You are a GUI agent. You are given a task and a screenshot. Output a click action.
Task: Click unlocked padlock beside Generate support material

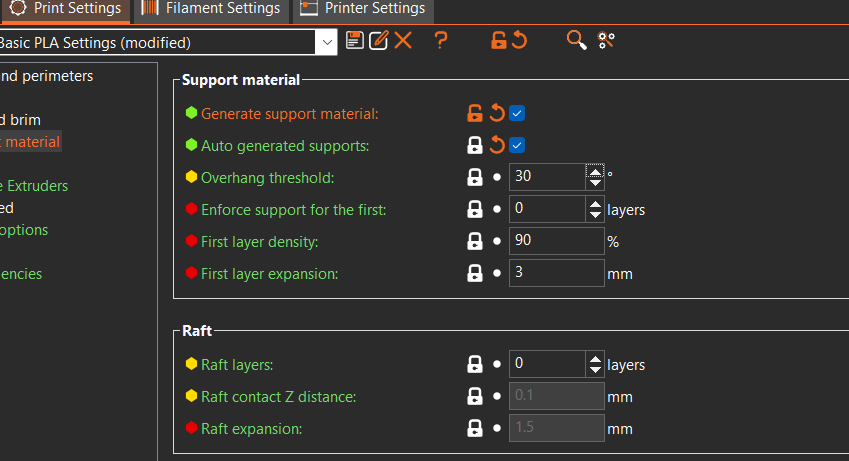475,113
